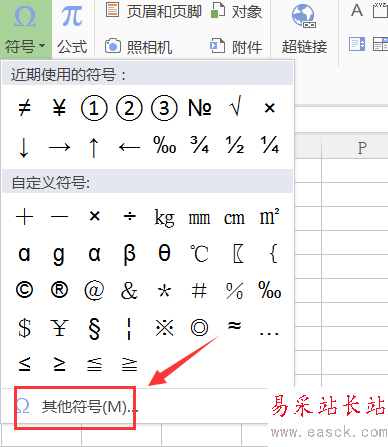The image size is (388, 447).
Task: Insert the © copyright symbol
Action: click(x=24, y=289)
